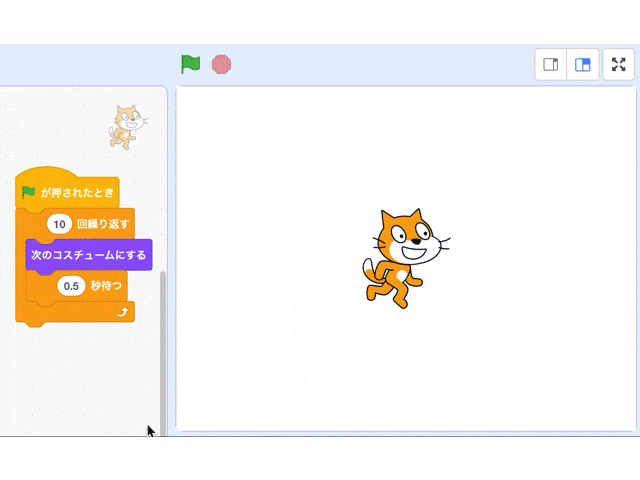This screenshot has width=640, height=480.
Task: Click the 0.5 seconds wait field
Action: [x=71, y=286]
